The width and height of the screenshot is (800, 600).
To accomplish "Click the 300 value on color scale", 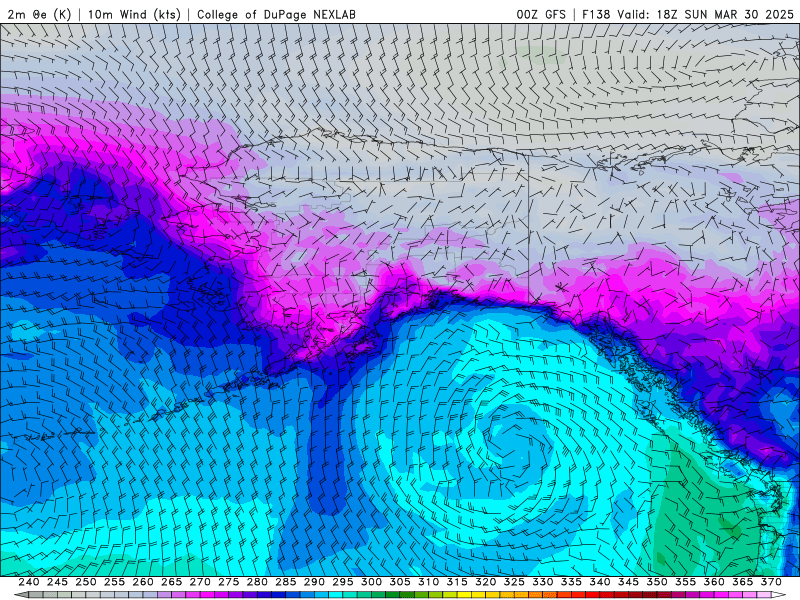I will click(x=371, y=582).
